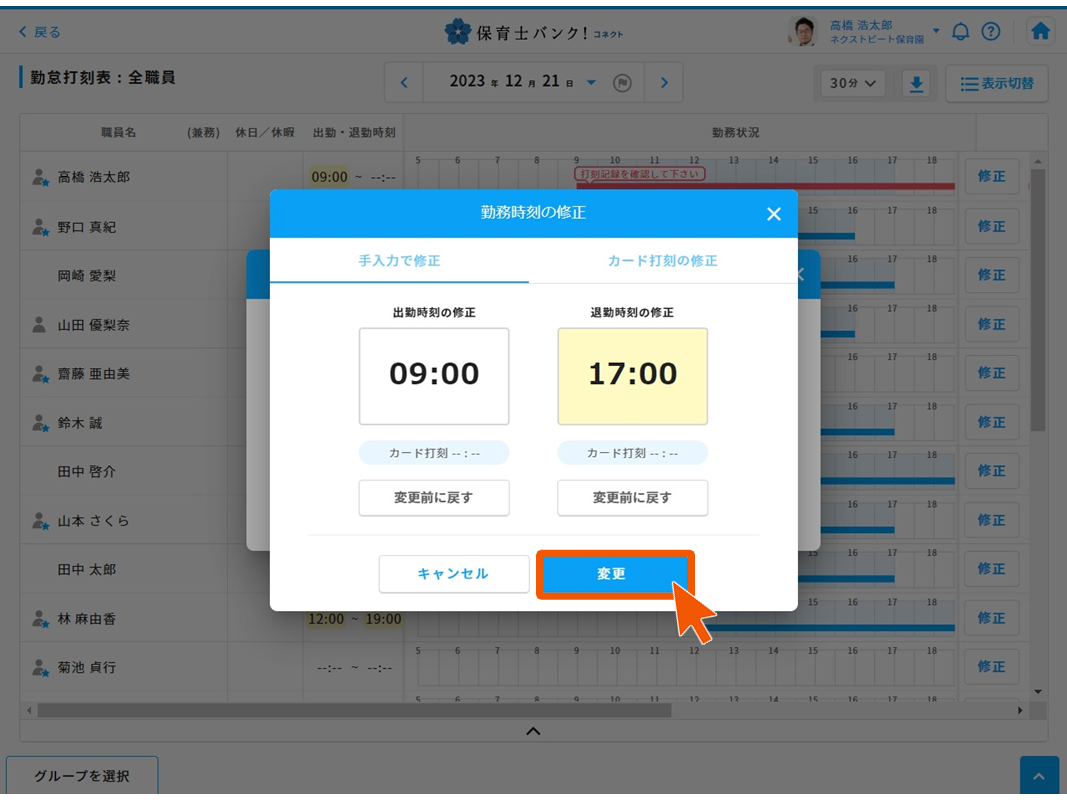Expand the bottom panel chevron

533,731
